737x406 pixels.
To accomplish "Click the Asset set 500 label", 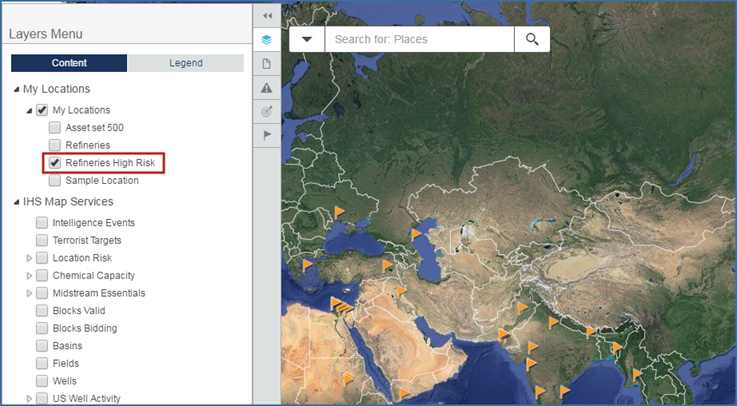I will pyautogui.click(x=94, y=128).
